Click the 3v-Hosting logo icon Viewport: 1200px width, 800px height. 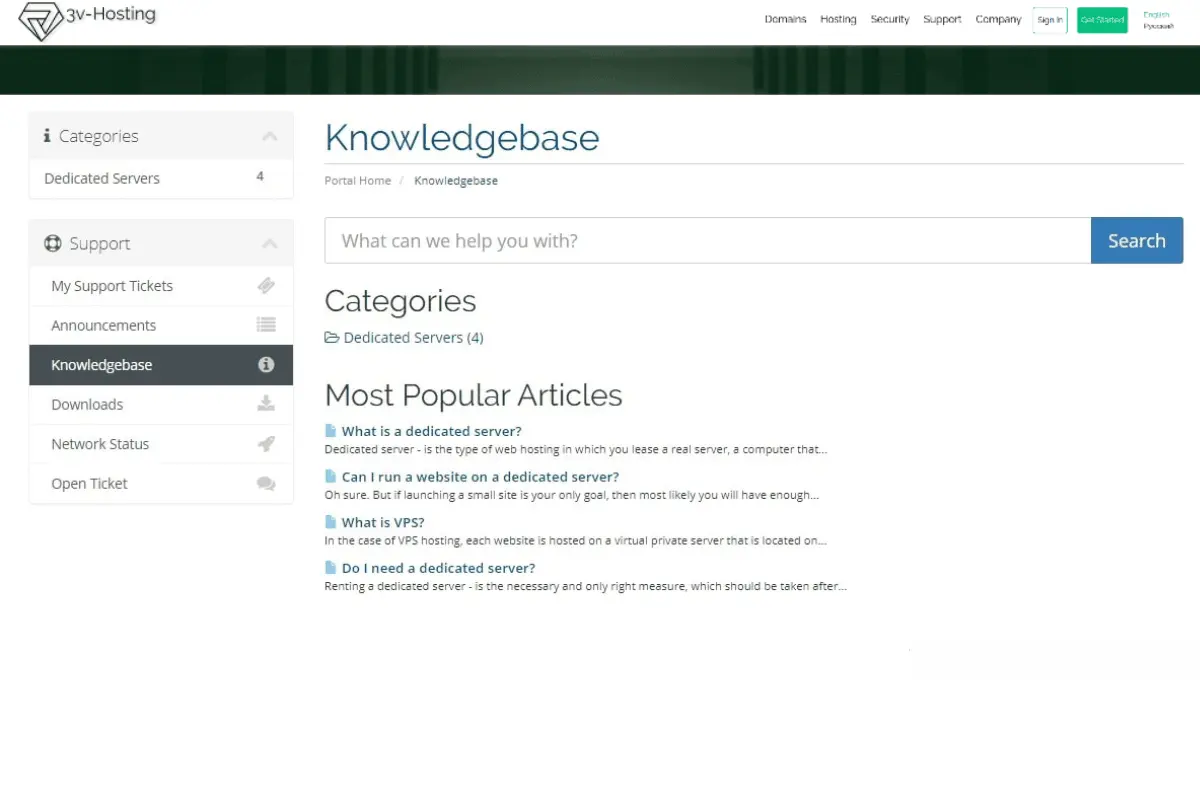click(41, 22)
